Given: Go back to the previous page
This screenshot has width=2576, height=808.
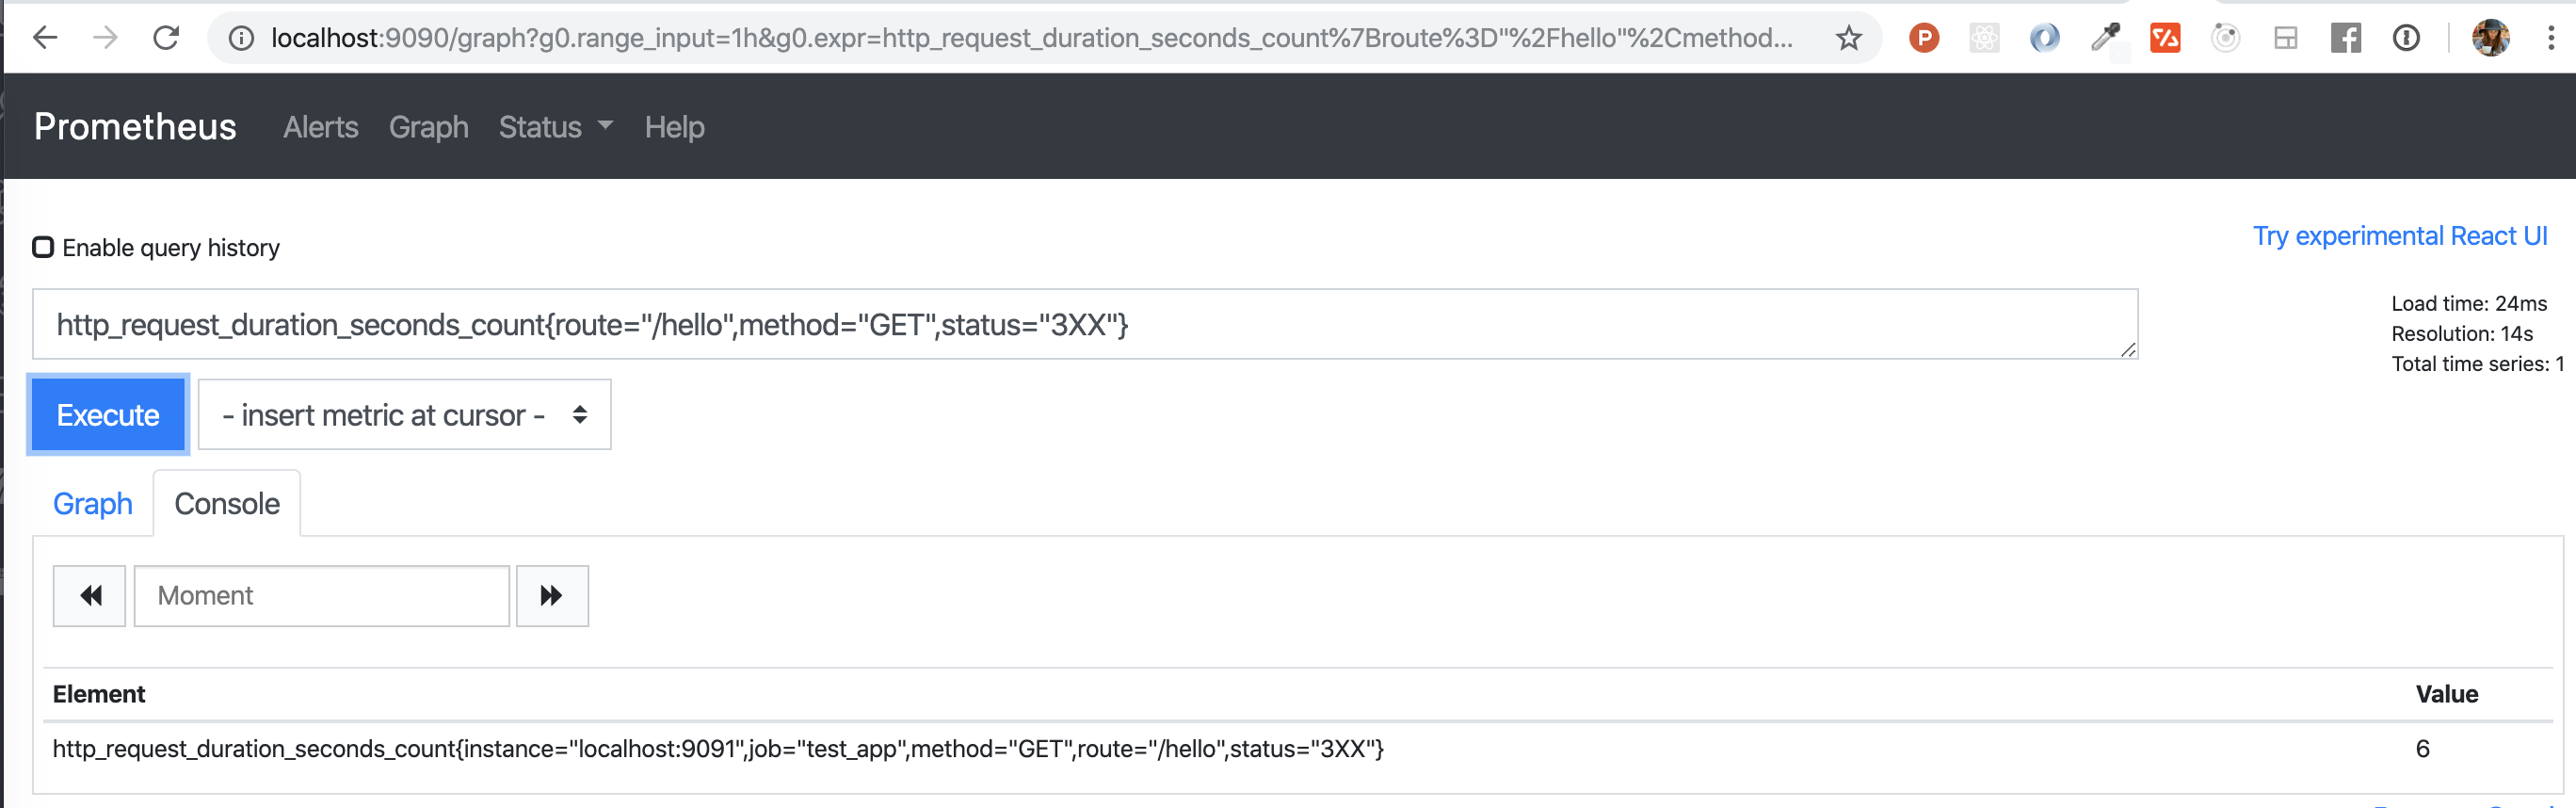Looking at the screenshot, I should coord(45,38).
